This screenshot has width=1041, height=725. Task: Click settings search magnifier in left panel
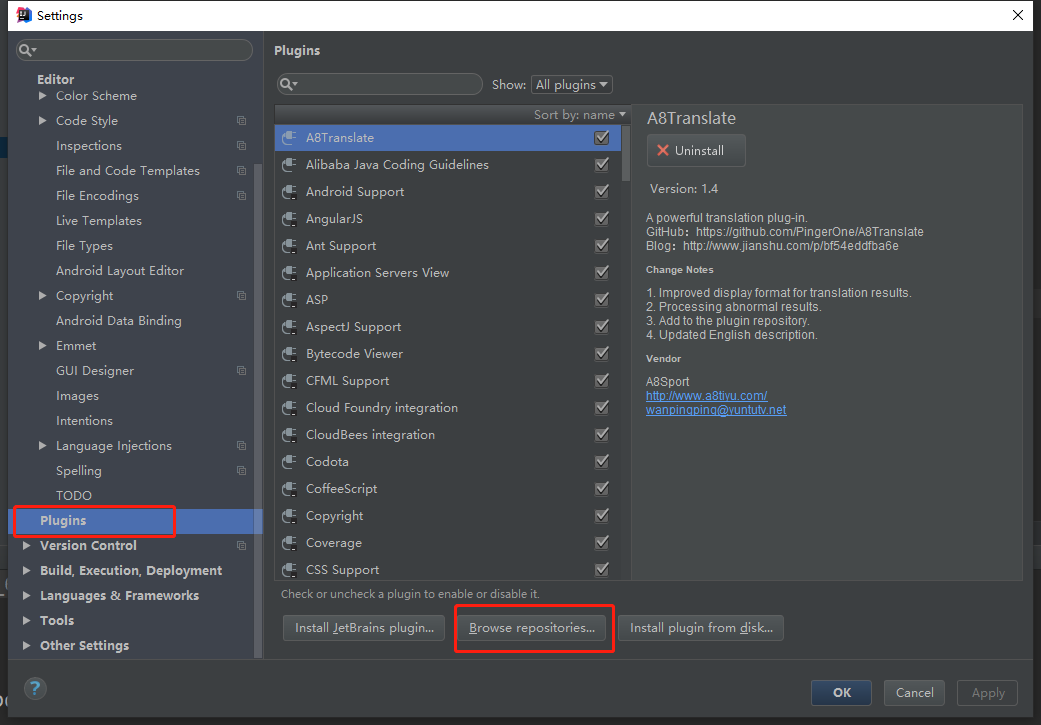coord(28,50)
